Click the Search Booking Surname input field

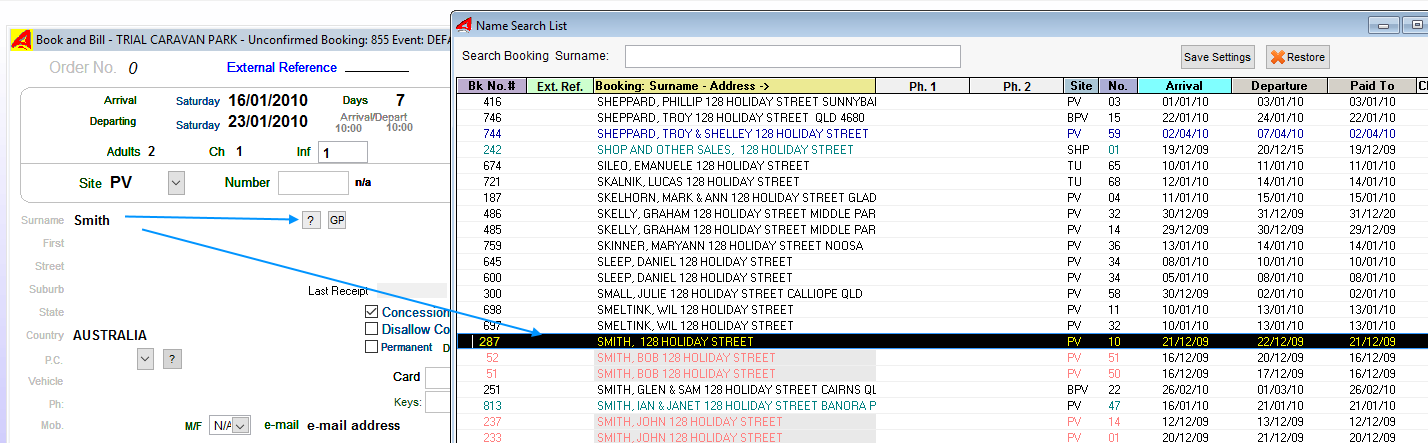792,56
